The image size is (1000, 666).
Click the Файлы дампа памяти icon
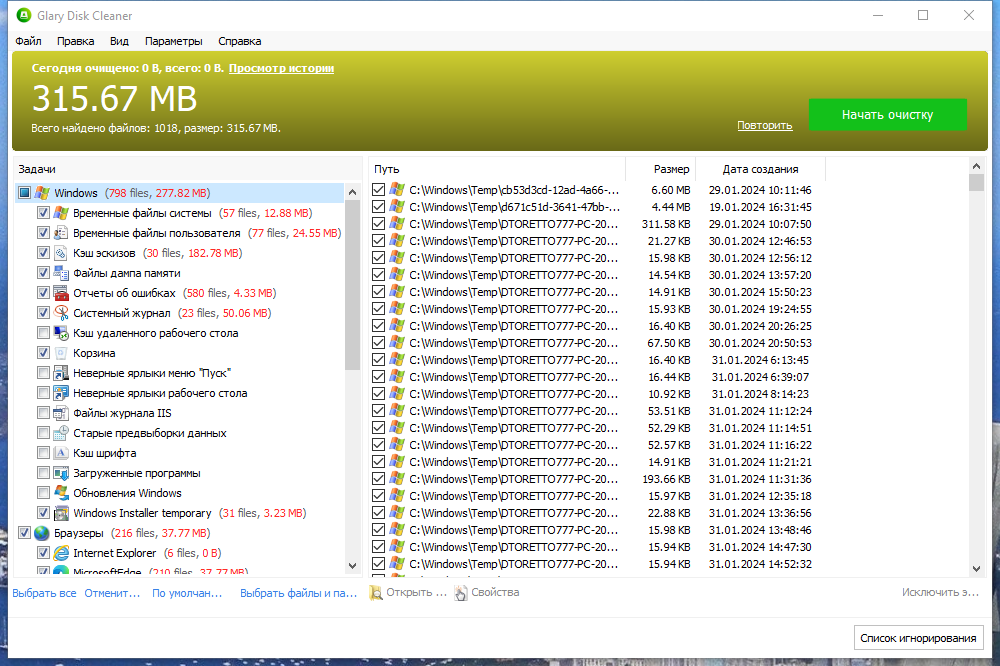point(61,273)
